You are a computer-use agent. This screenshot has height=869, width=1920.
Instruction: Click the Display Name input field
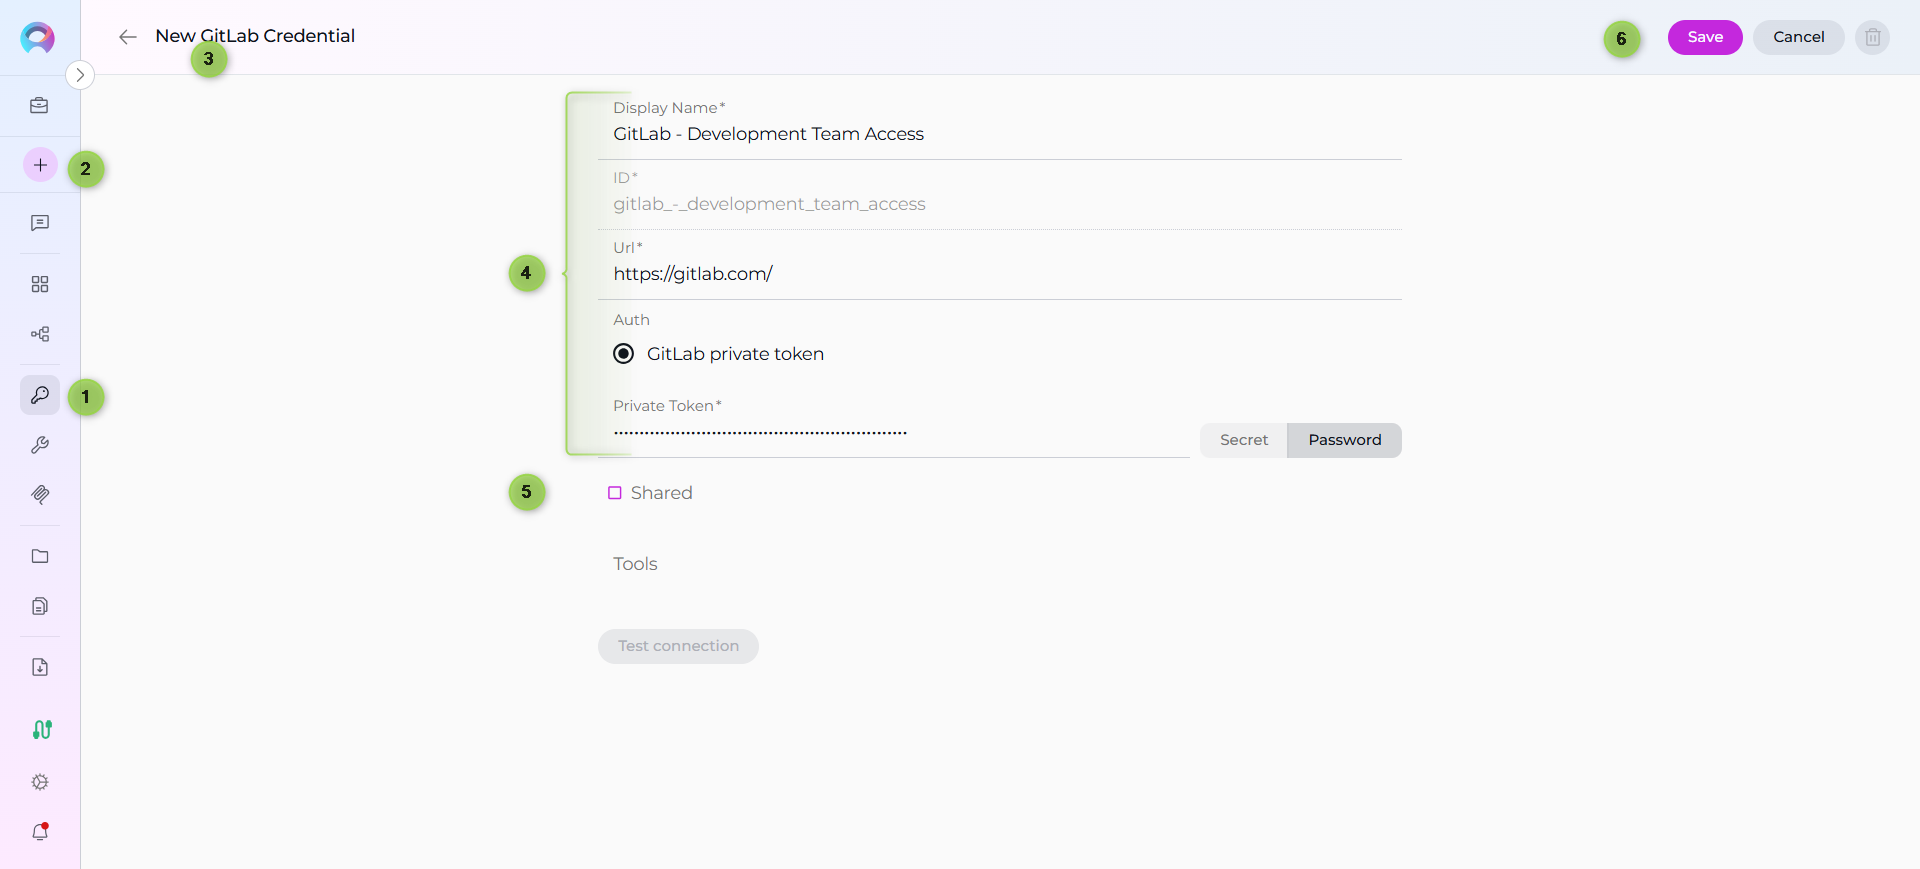1000,134
